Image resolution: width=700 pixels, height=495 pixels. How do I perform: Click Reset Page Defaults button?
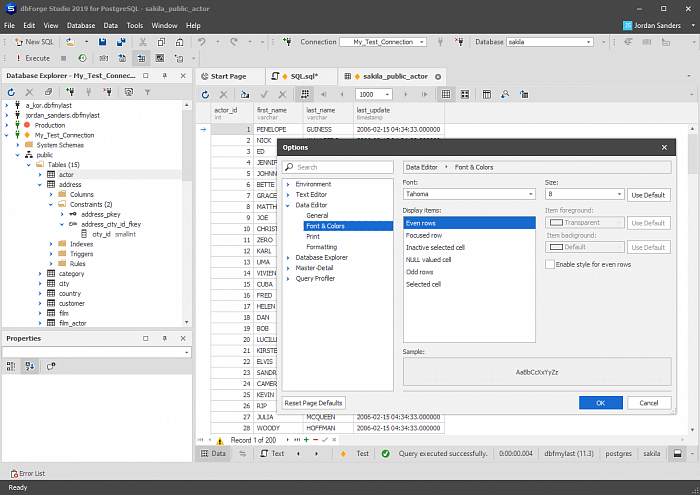(x=313, y=403)
